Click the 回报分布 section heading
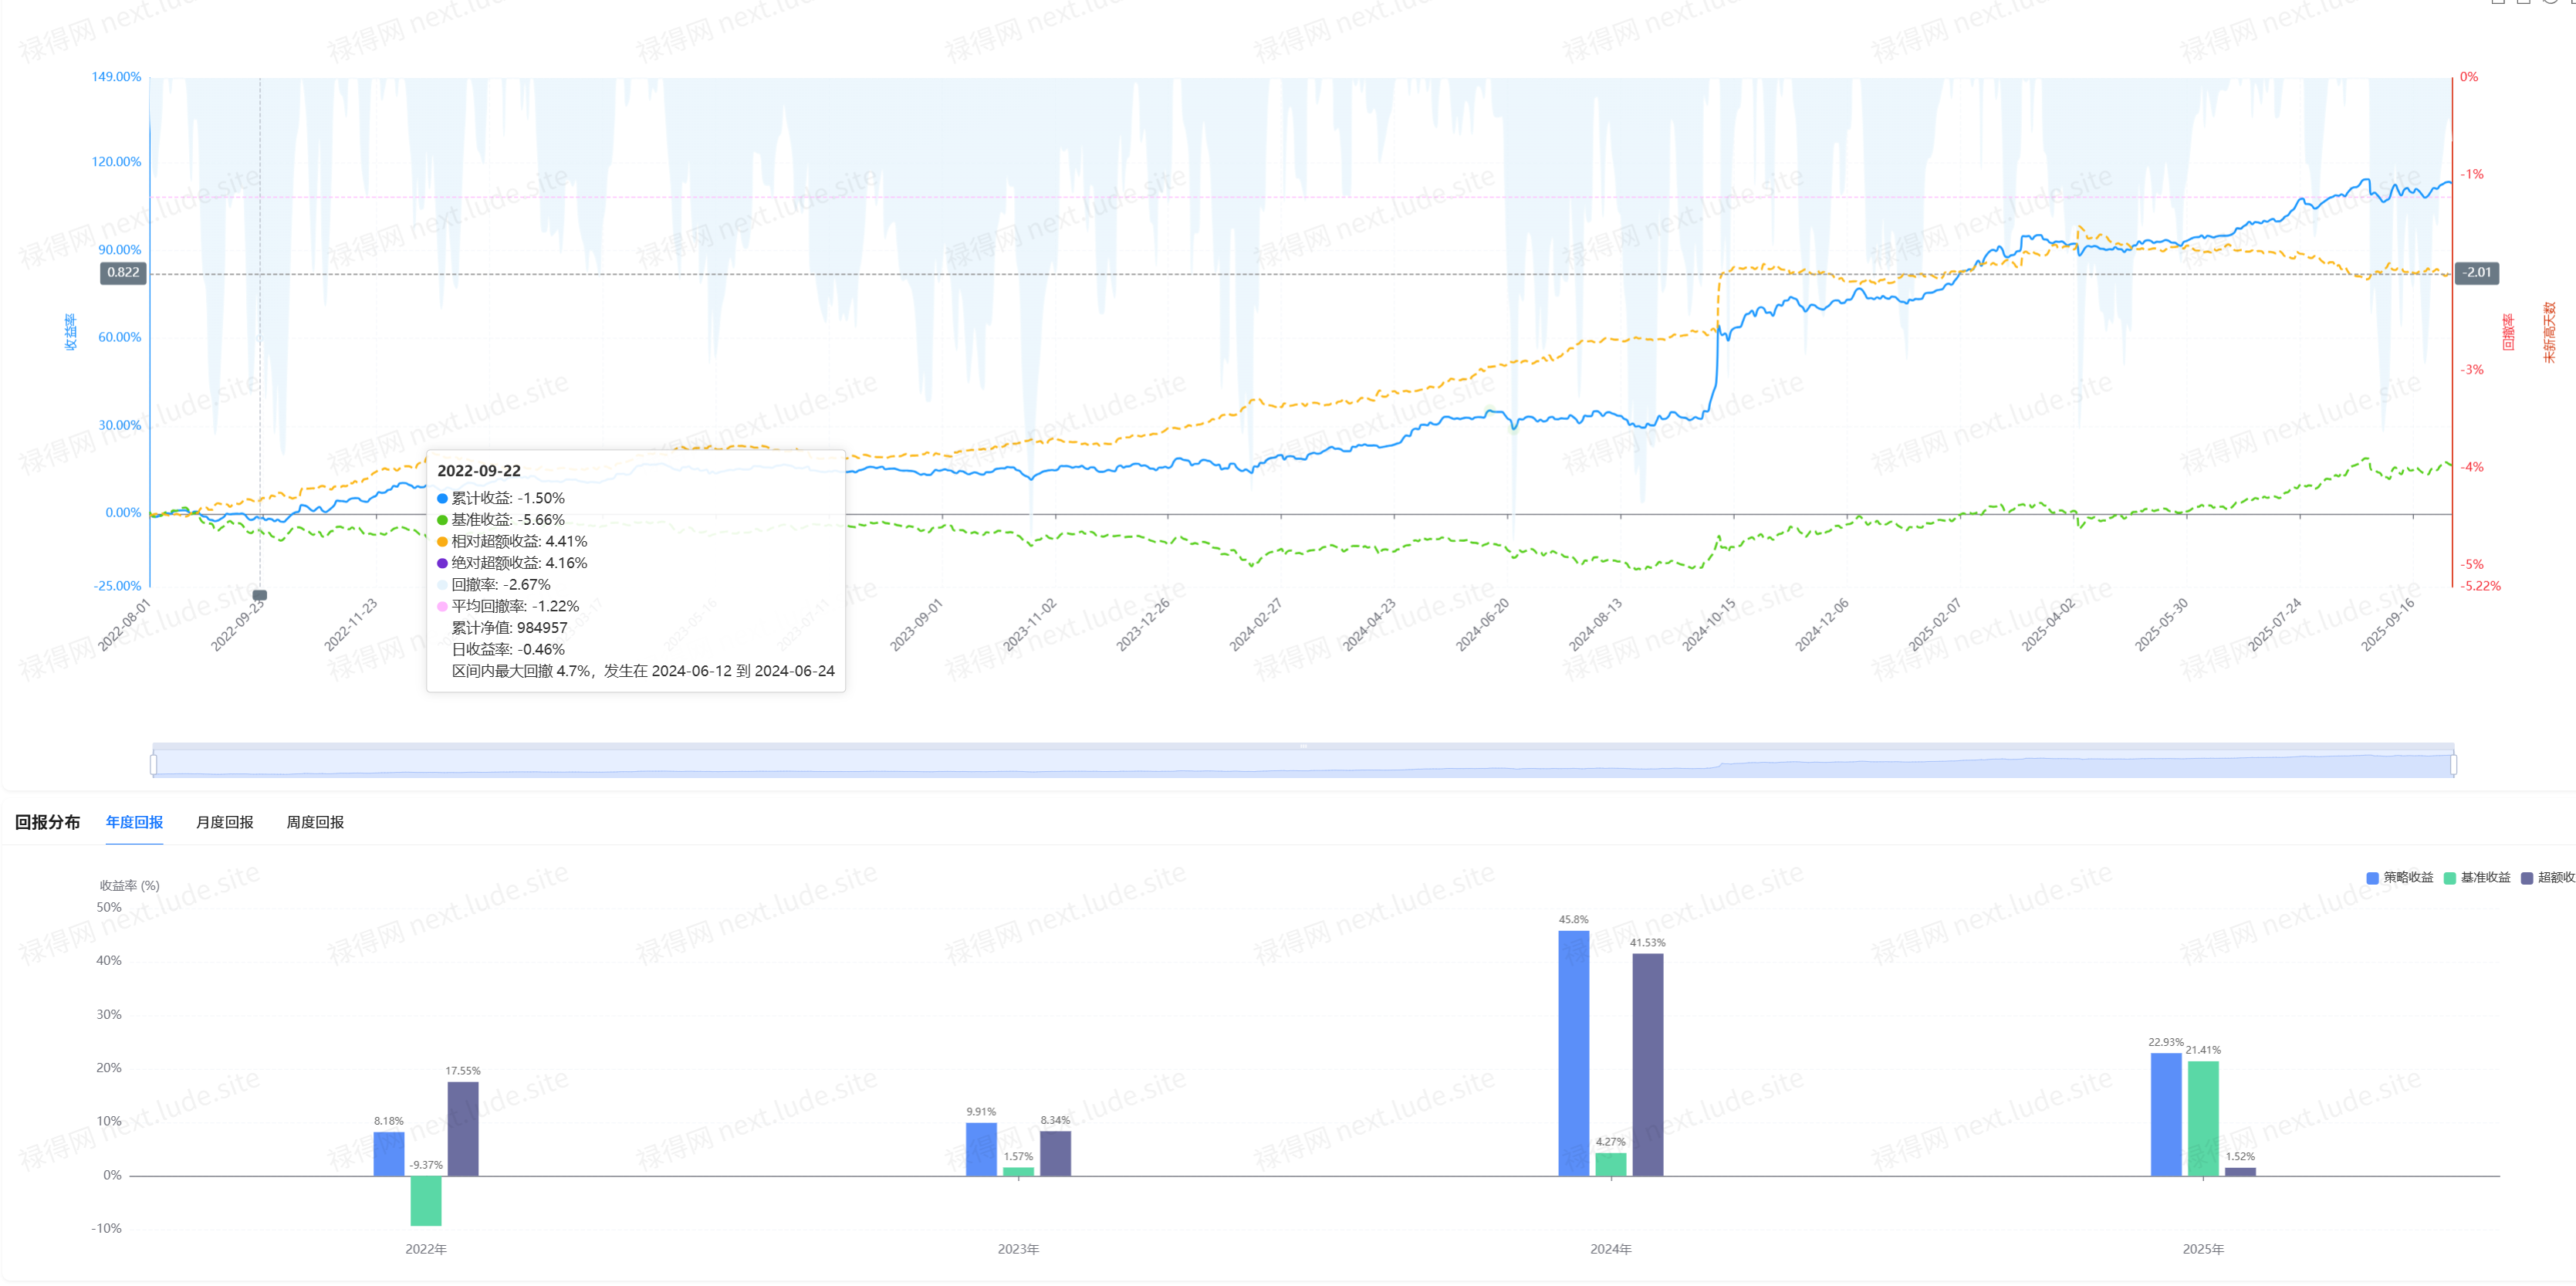The width and height of the screenshot is (2576, 1286). 47,822
